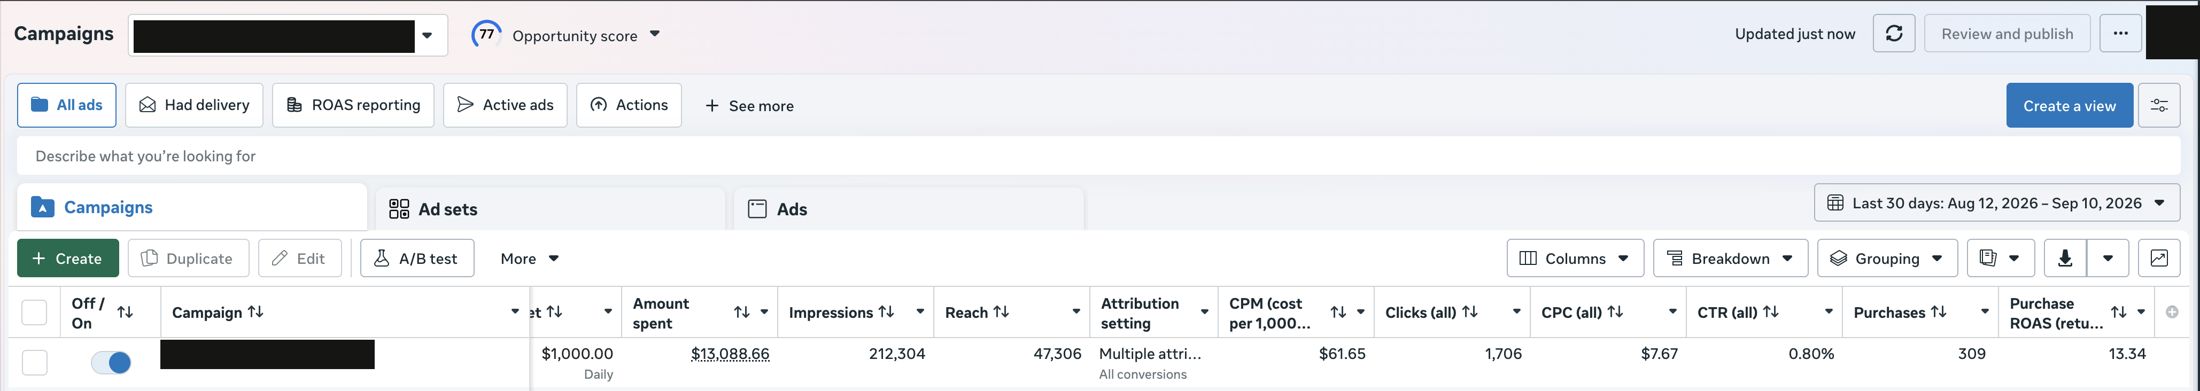Screen dimensions: 2200x391
Task: Open Impressions column dropdown arrow
Action: pyautogui.click(x=920, y=312)
